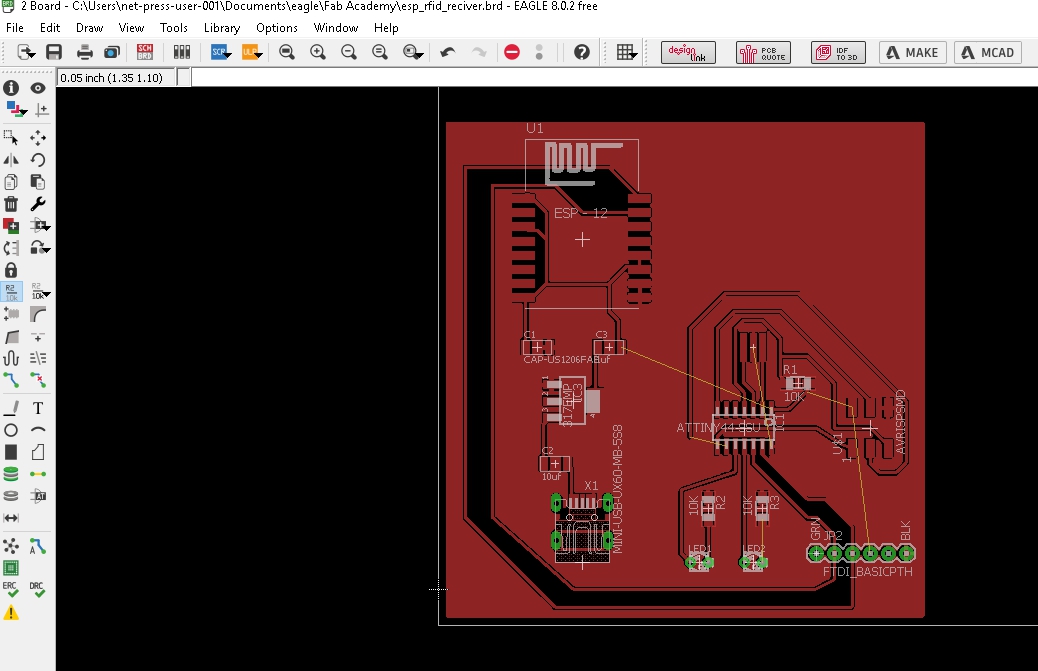Image resolution: width=1038 pixels, height=671 pixels.
Task: Select the Attribute tool
Action: click(38, 496)
